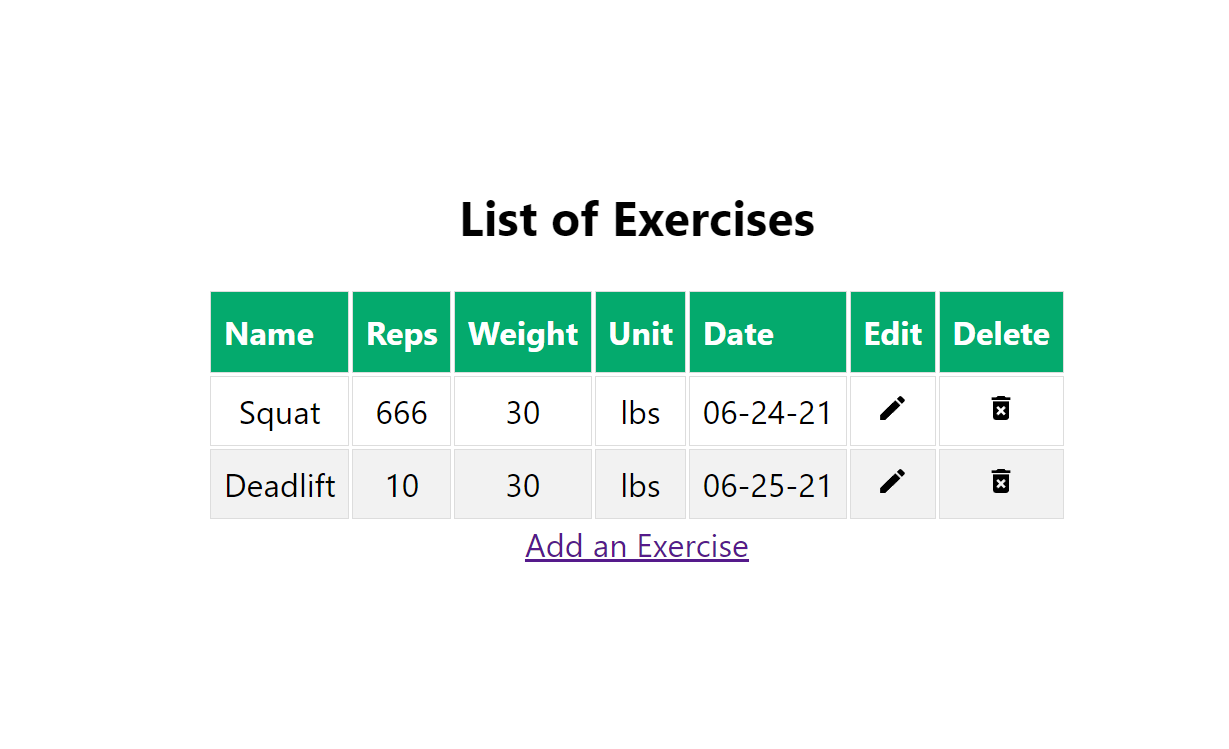Click the delete trash icon for Deadlift

(x=1000, y=482)
